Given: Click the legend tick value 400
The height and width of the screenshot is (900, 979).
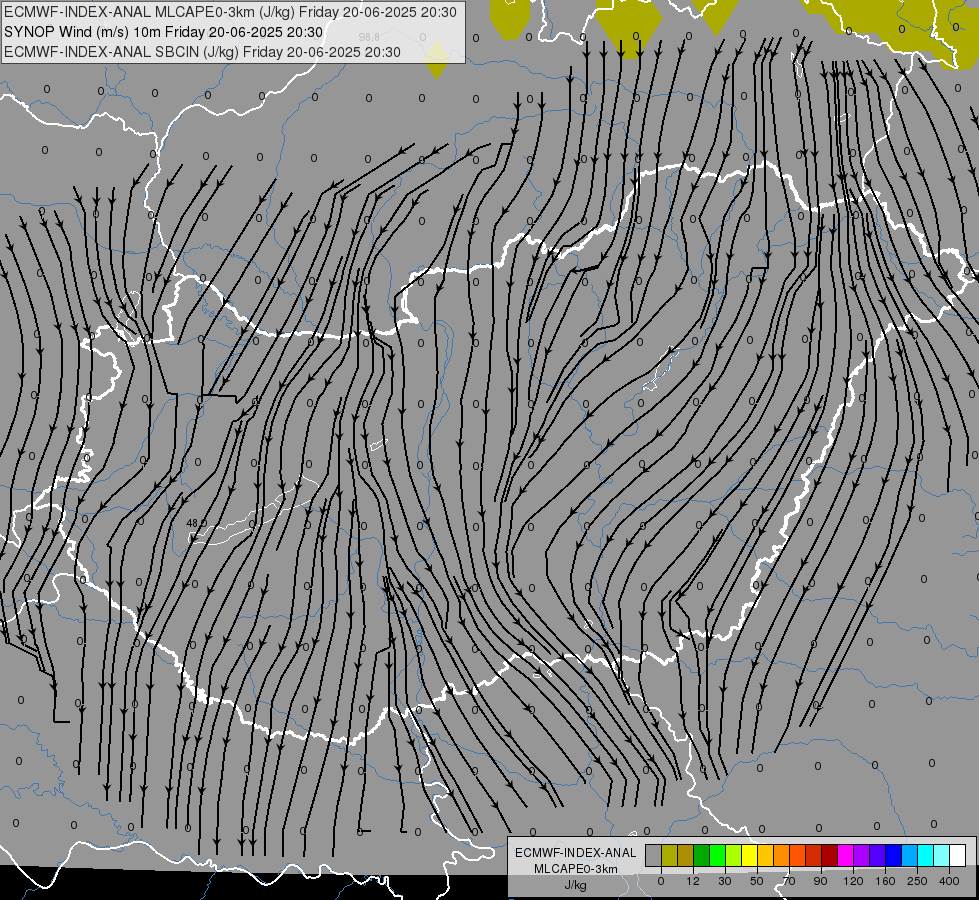Looking at the screenshot, I should pos(949,881).
